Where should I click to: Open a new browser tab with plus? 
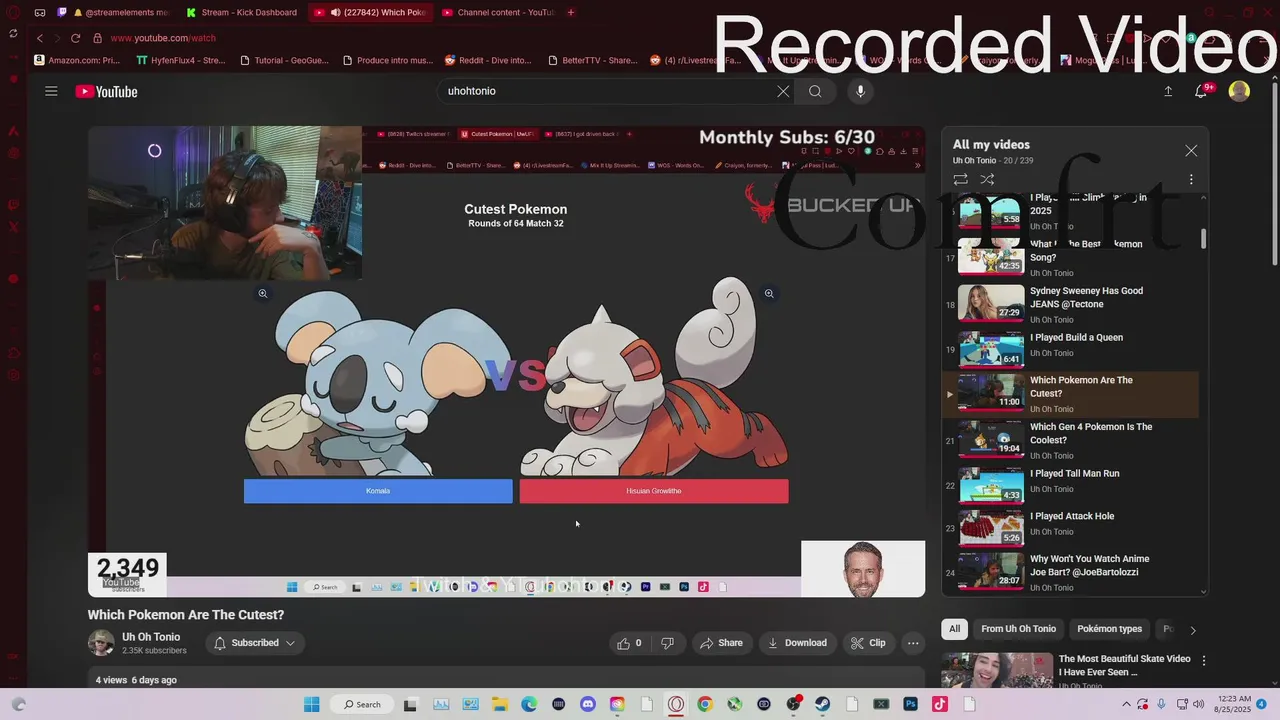(x=571, y=12)
